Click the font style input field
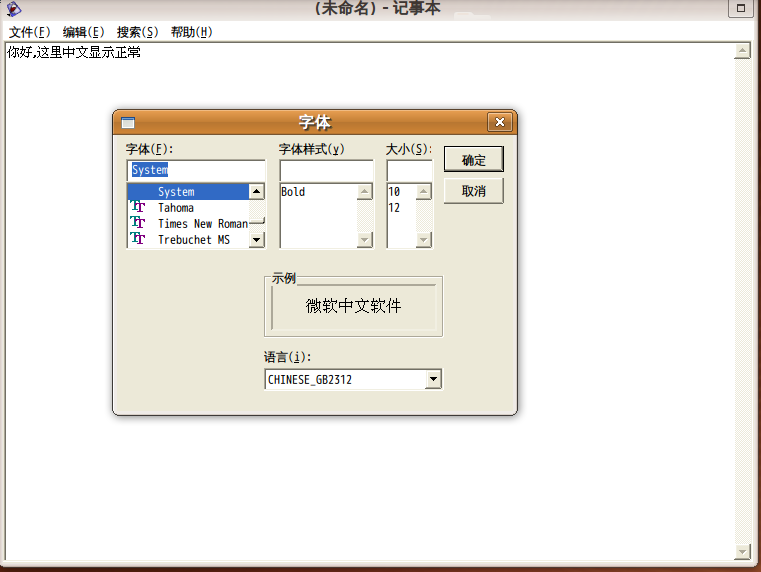Image resolution: width=761 pixels, height=572 pixels. coord(327,170)
